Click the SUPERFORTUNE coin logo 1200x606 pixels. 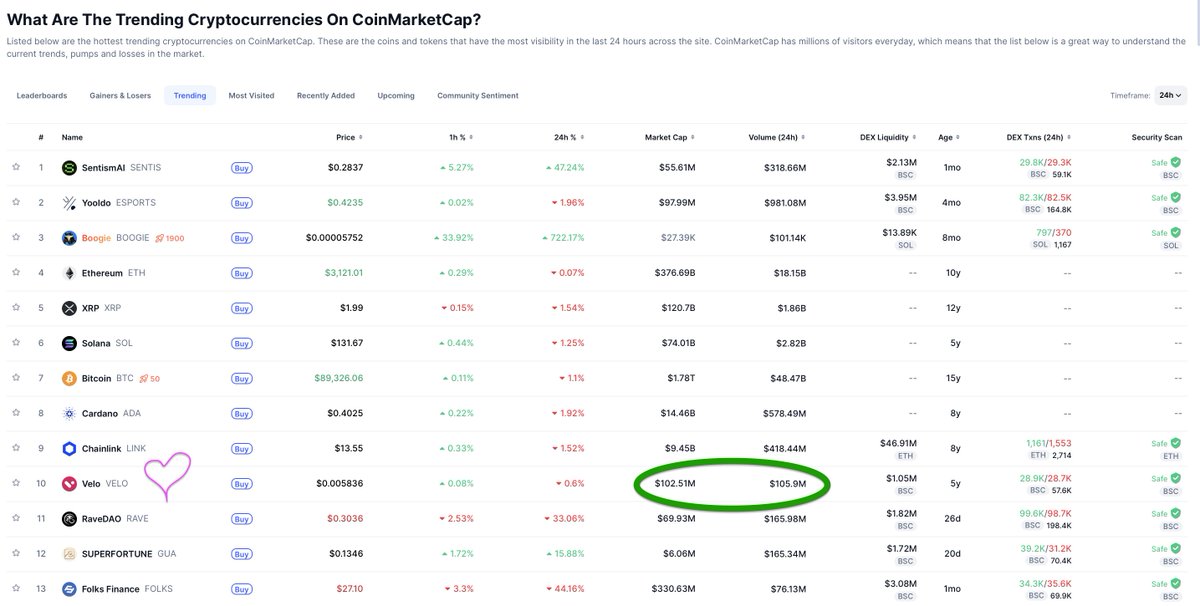pyautogui.click(x=69, y=553)
